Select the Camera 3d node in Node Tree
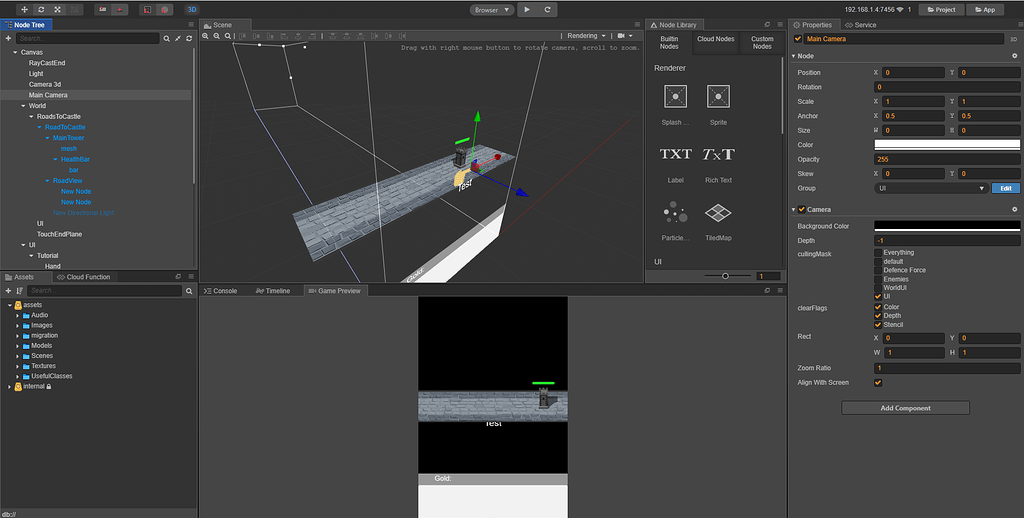Screen dimensions: 1024x518 pyautogui.click(x=44, y=84)
